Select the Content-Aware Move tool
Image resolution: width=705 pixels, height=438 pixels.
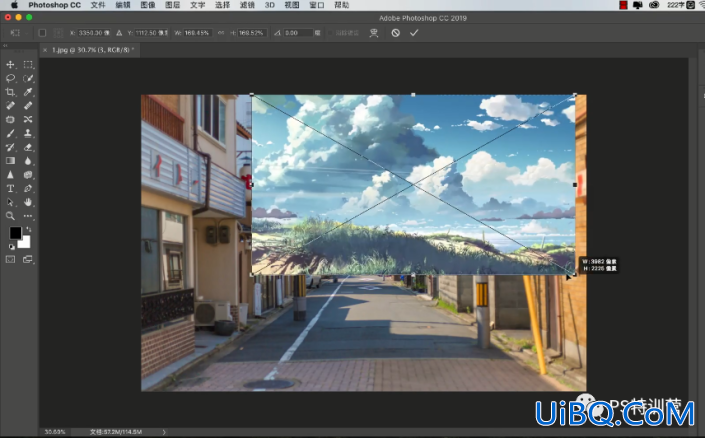coord(28,120)
